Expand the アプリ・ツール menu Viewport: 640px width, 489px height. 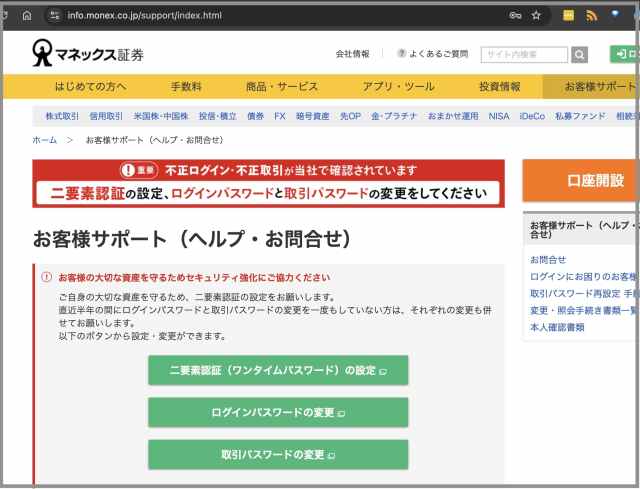point(397,87)
